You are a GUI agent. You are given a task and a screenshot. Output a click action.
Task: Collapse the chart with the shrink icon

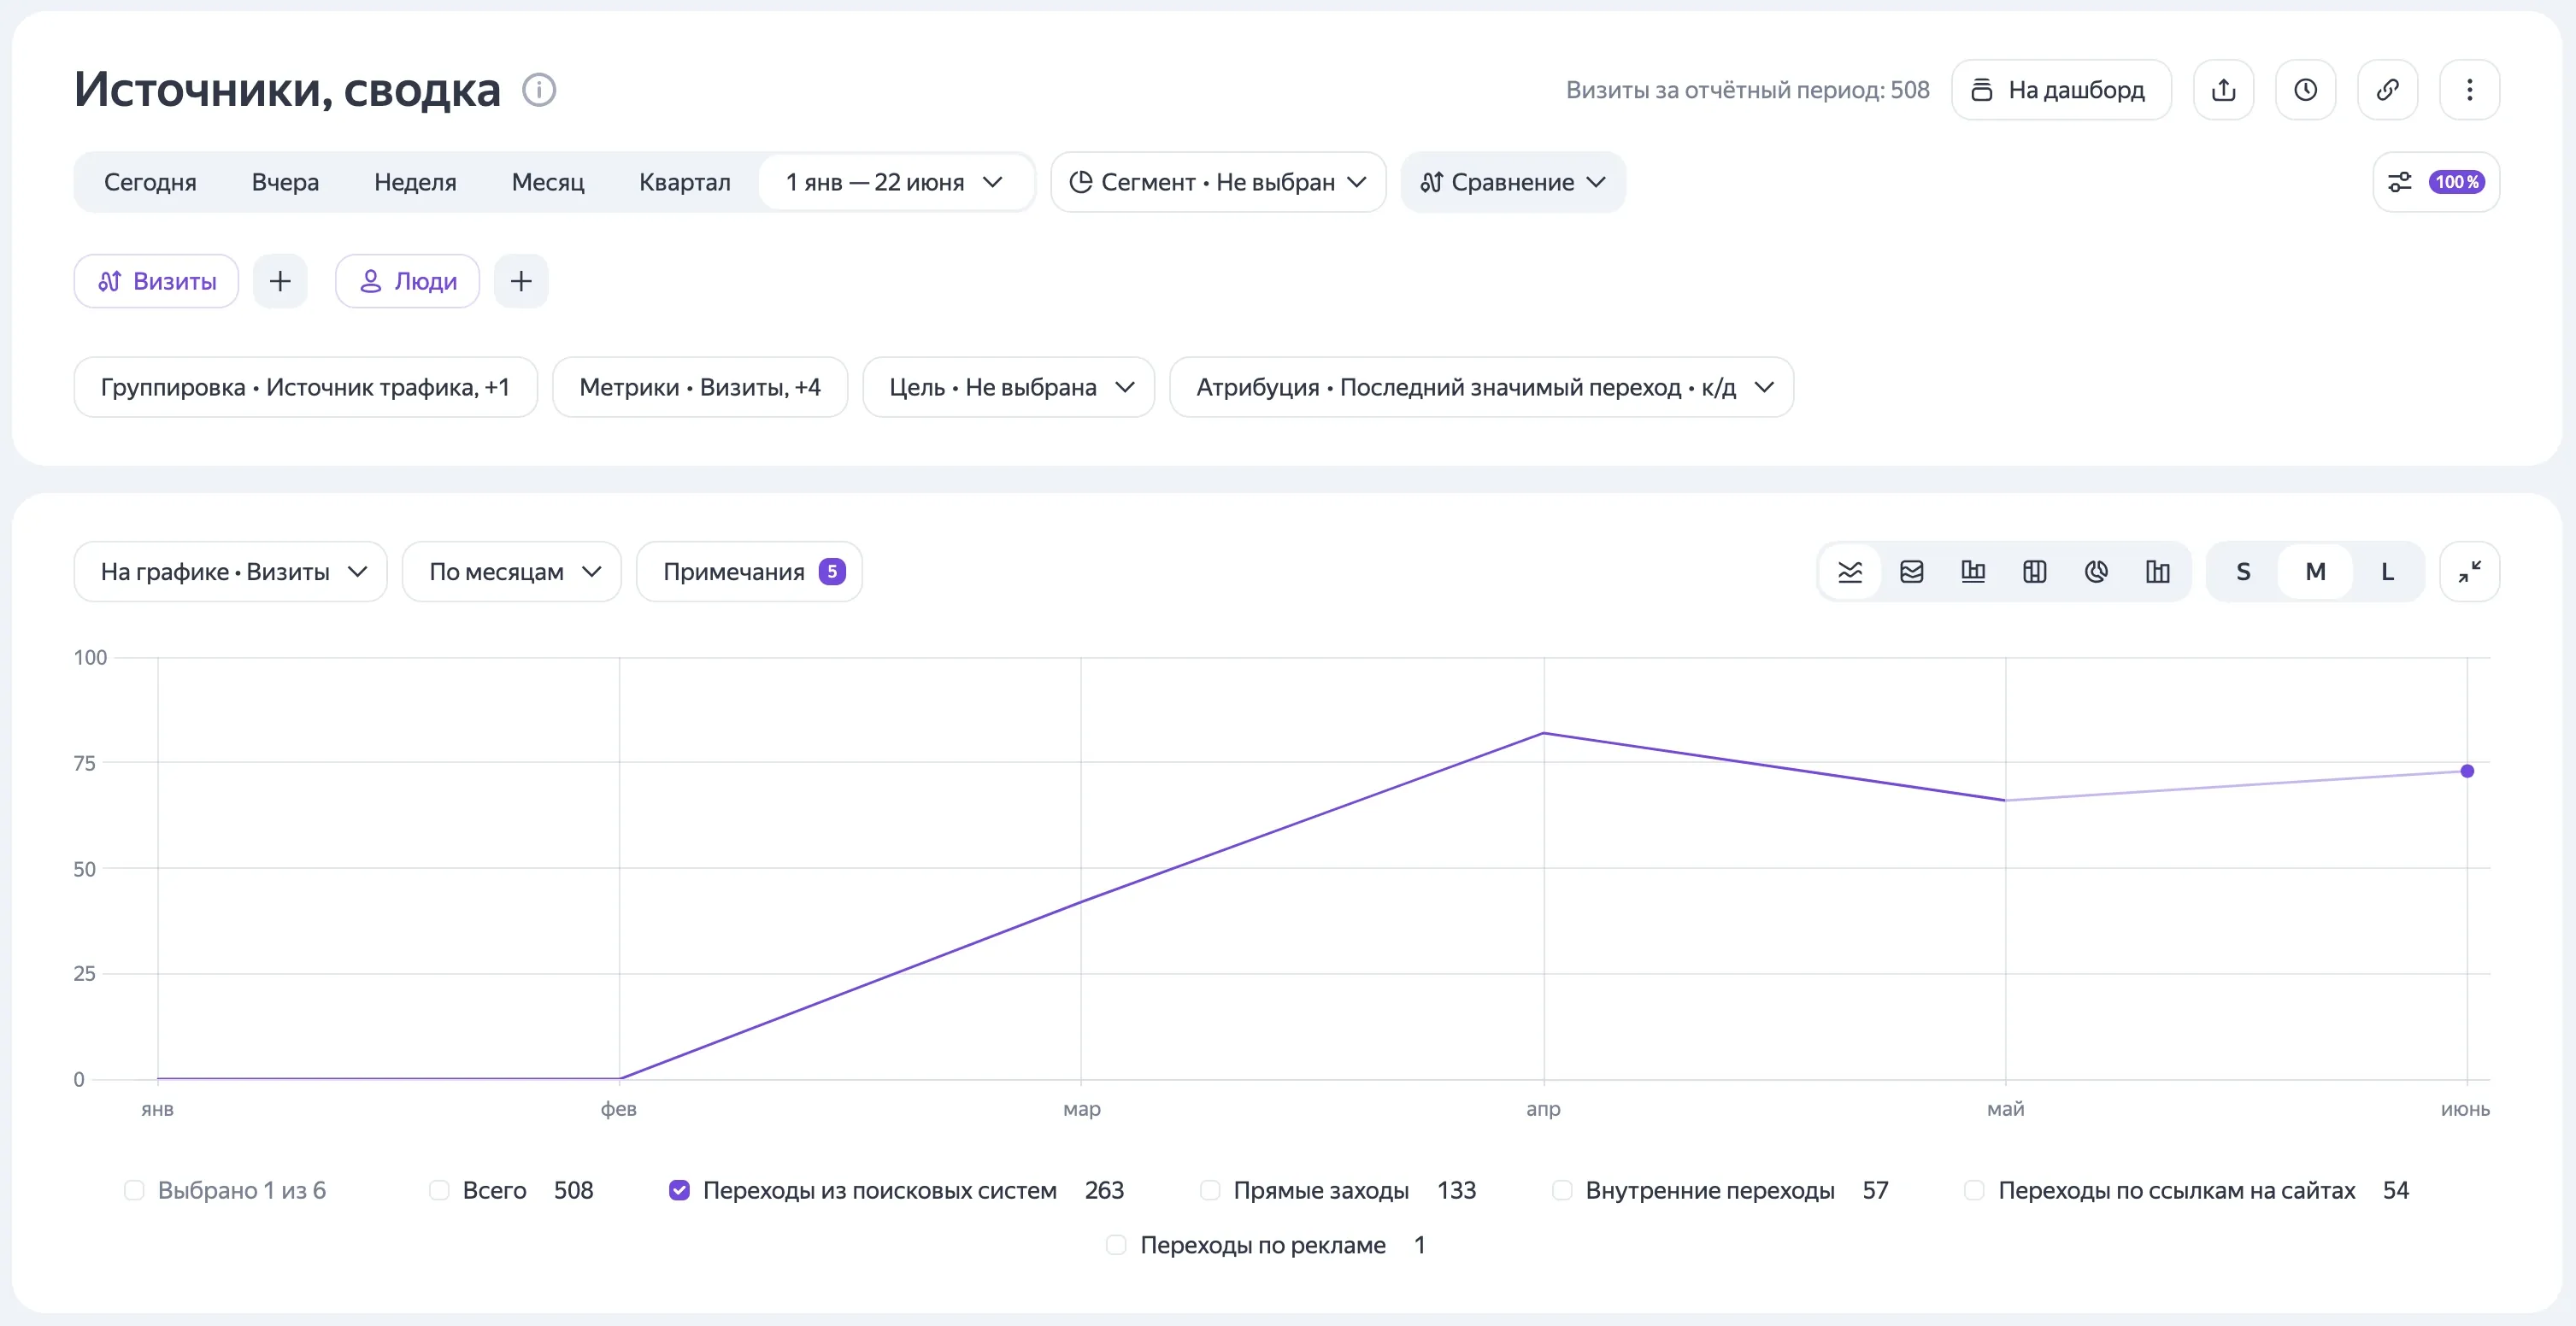2469,572
